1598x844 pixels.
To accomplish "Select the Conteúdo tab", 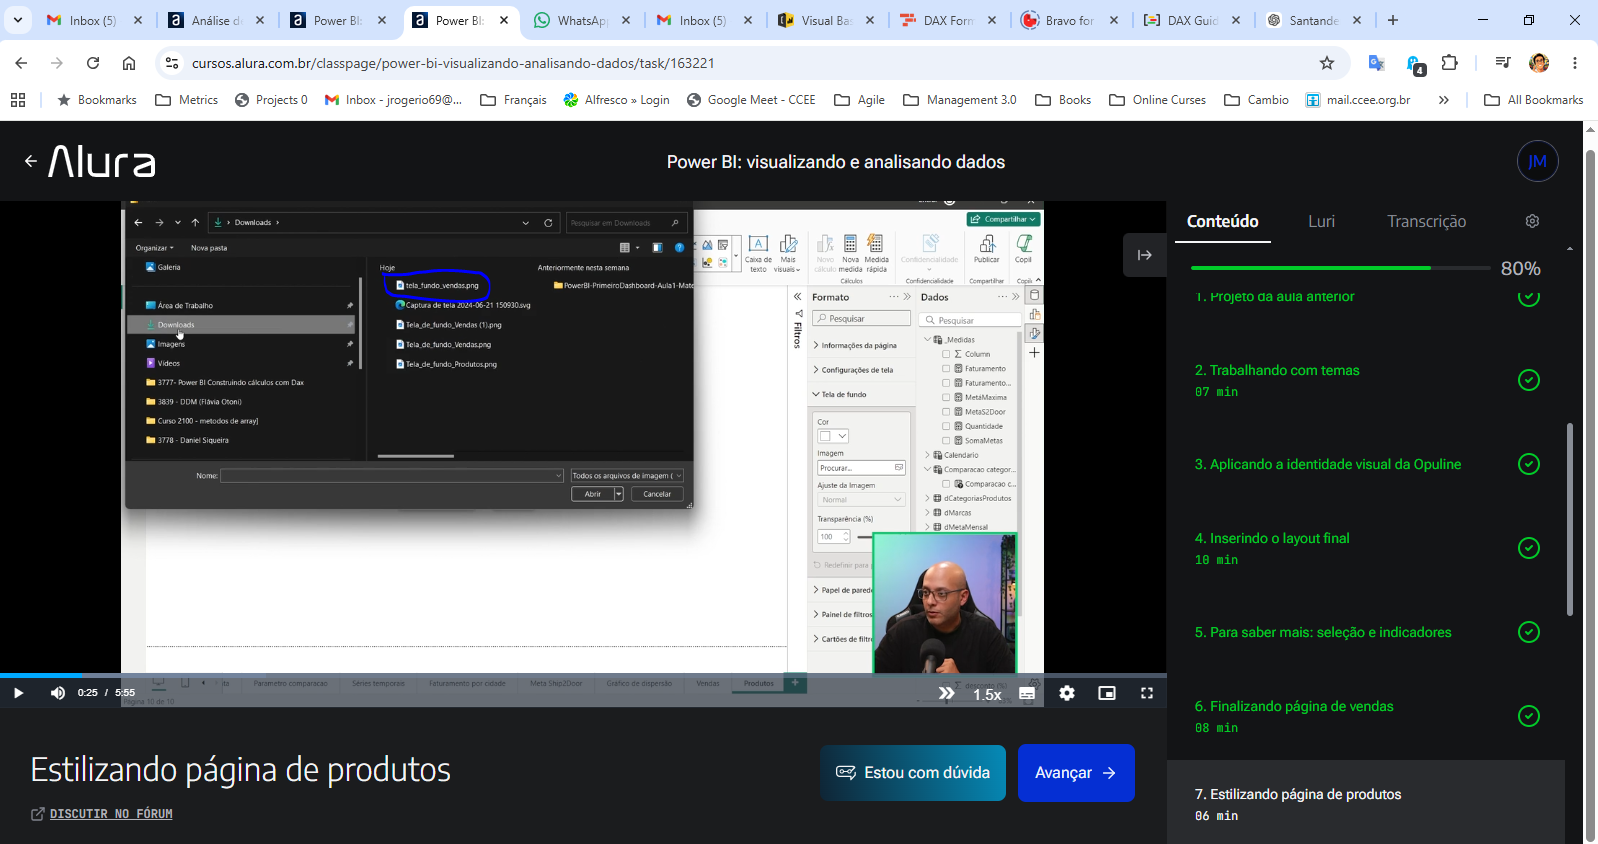I will tap(1222, 221).
